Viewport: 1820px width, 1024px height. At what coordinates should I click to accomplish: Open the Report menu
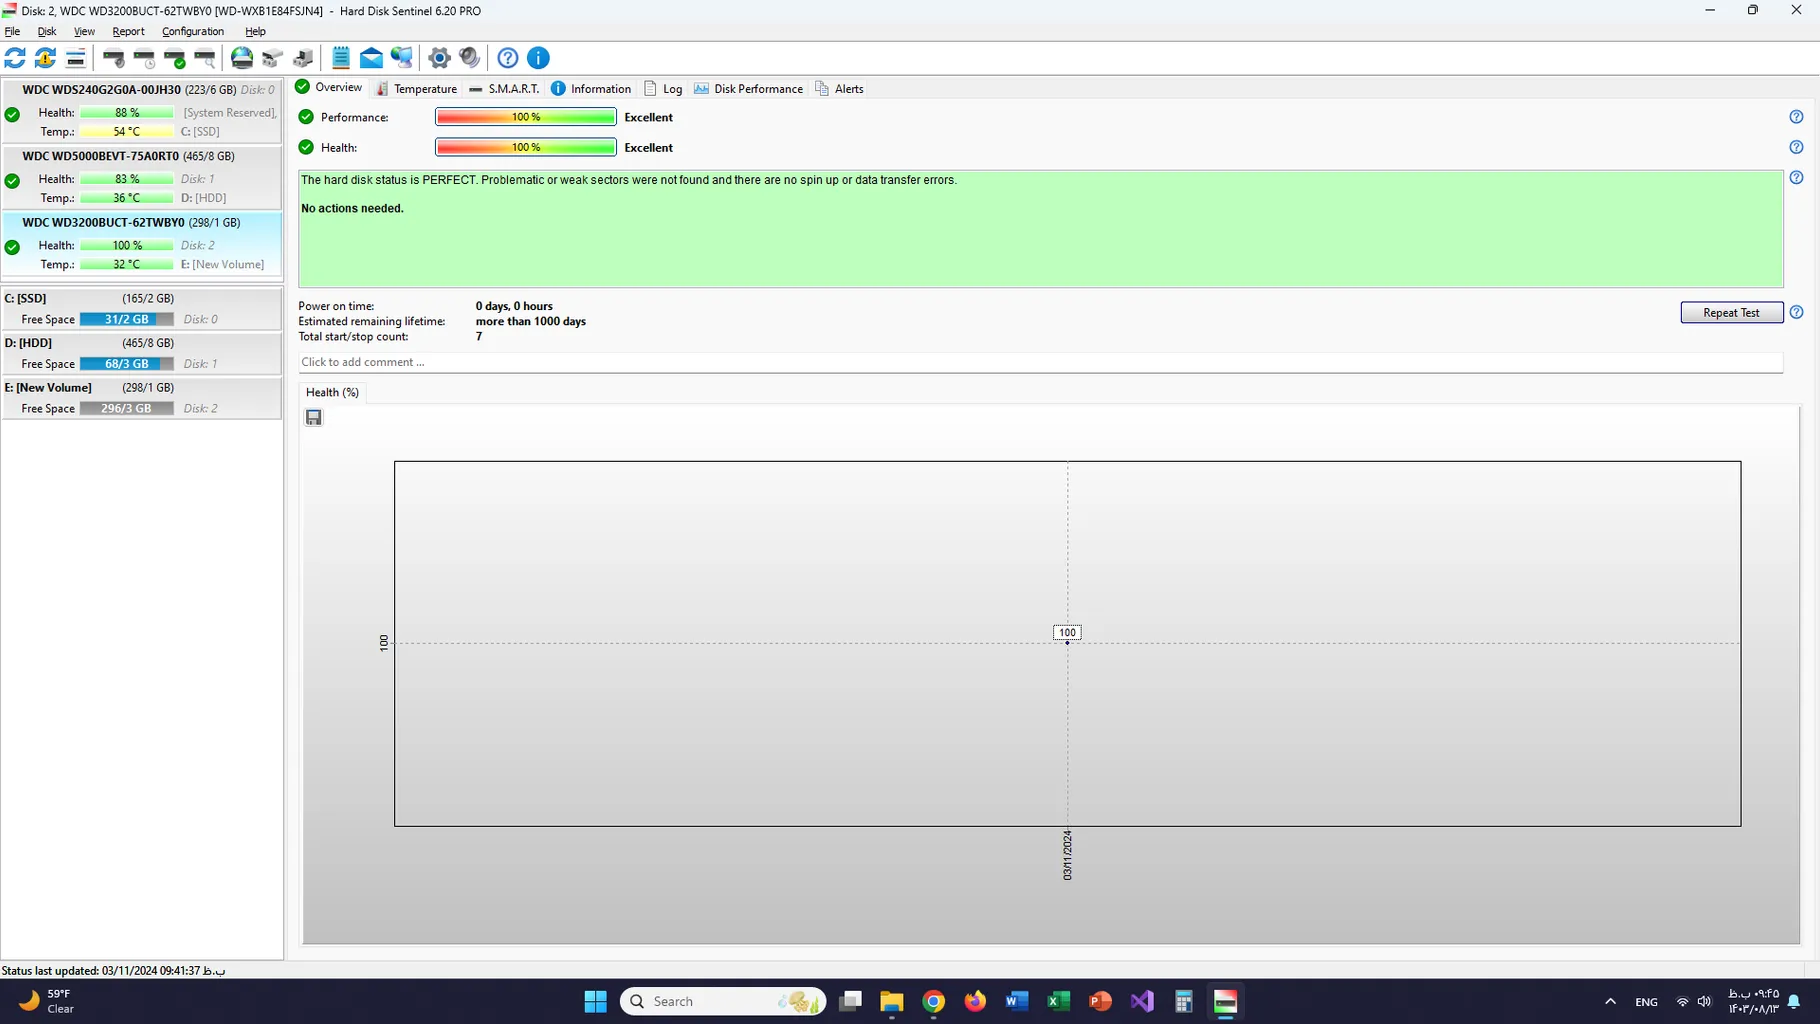point(128,31)
